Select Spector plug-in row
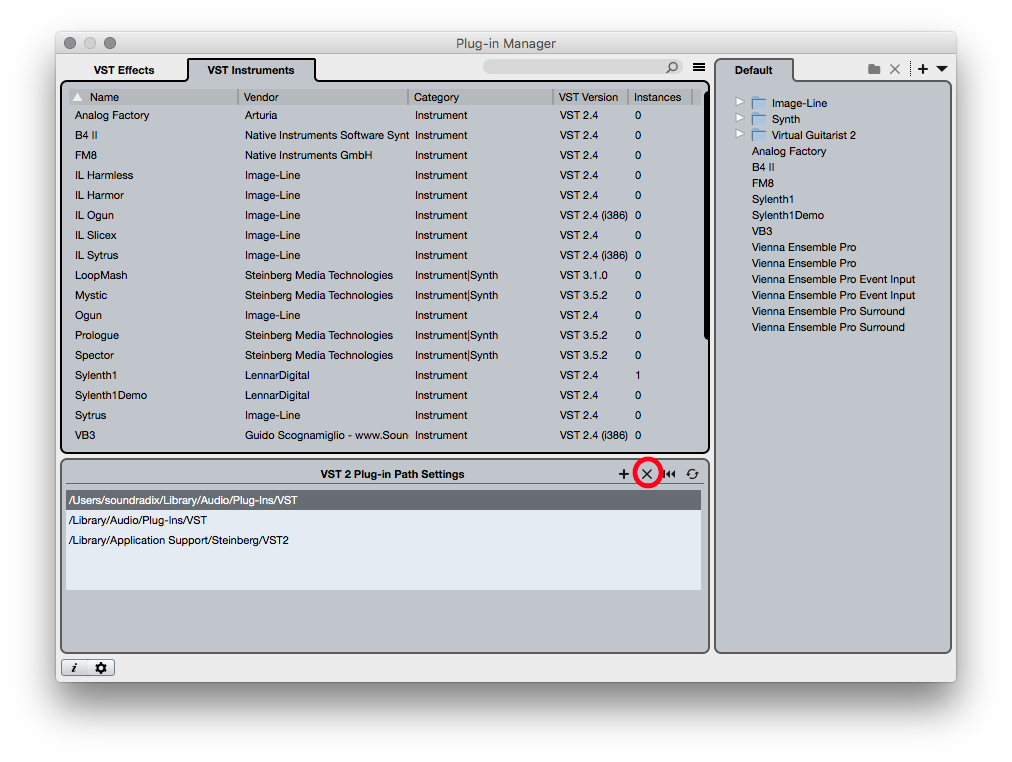Viewport: 1012px width, 762px height. coord(385,356)
